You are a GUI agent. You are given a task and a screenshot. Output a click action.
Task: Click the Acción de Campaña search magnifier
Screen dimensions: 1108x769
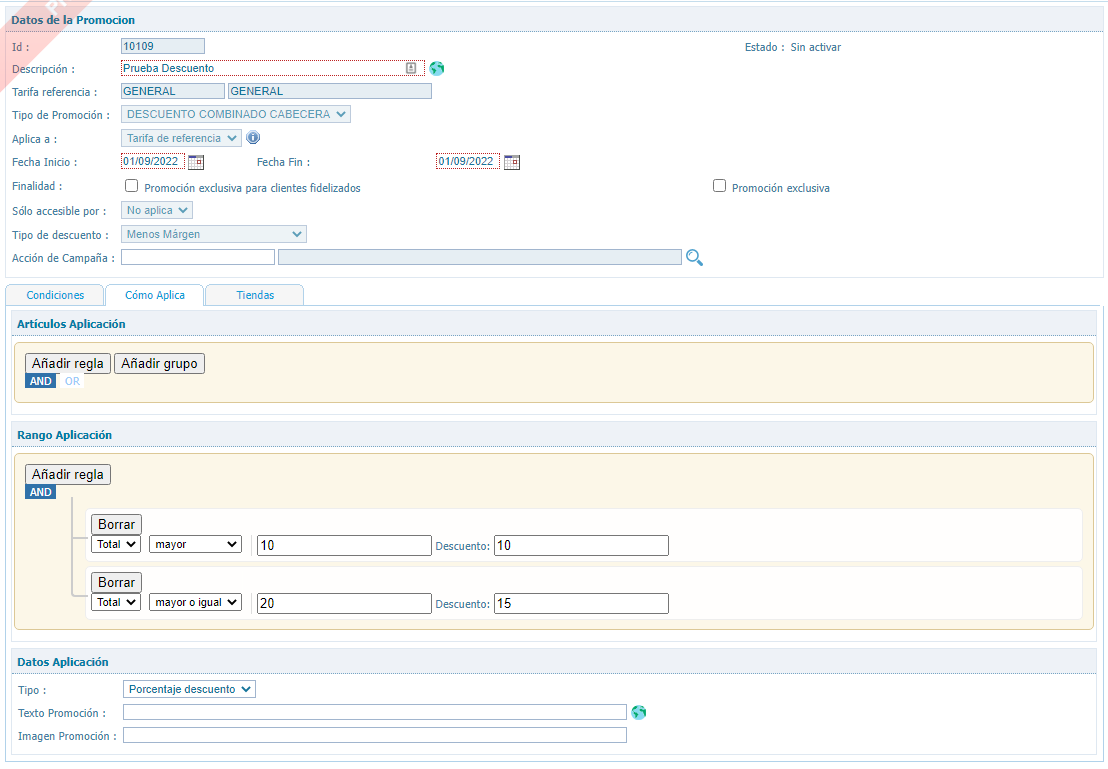(694, 258)
